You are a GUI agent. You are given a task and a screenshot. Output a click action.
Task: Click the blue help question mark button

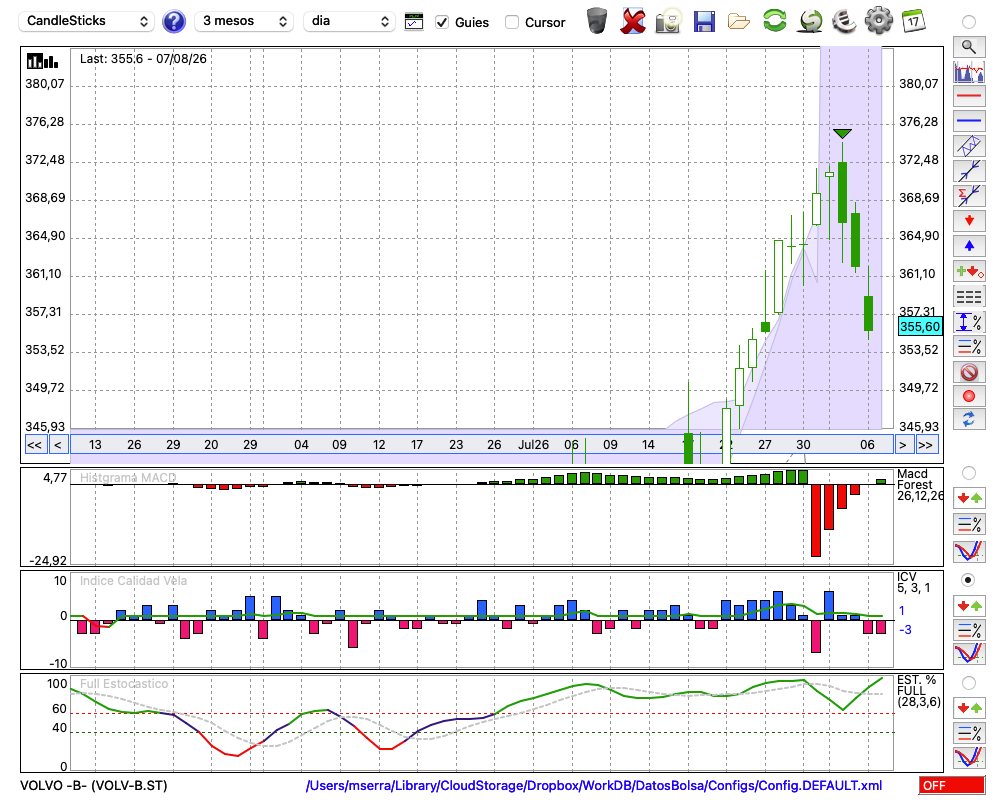coord(173,22)
